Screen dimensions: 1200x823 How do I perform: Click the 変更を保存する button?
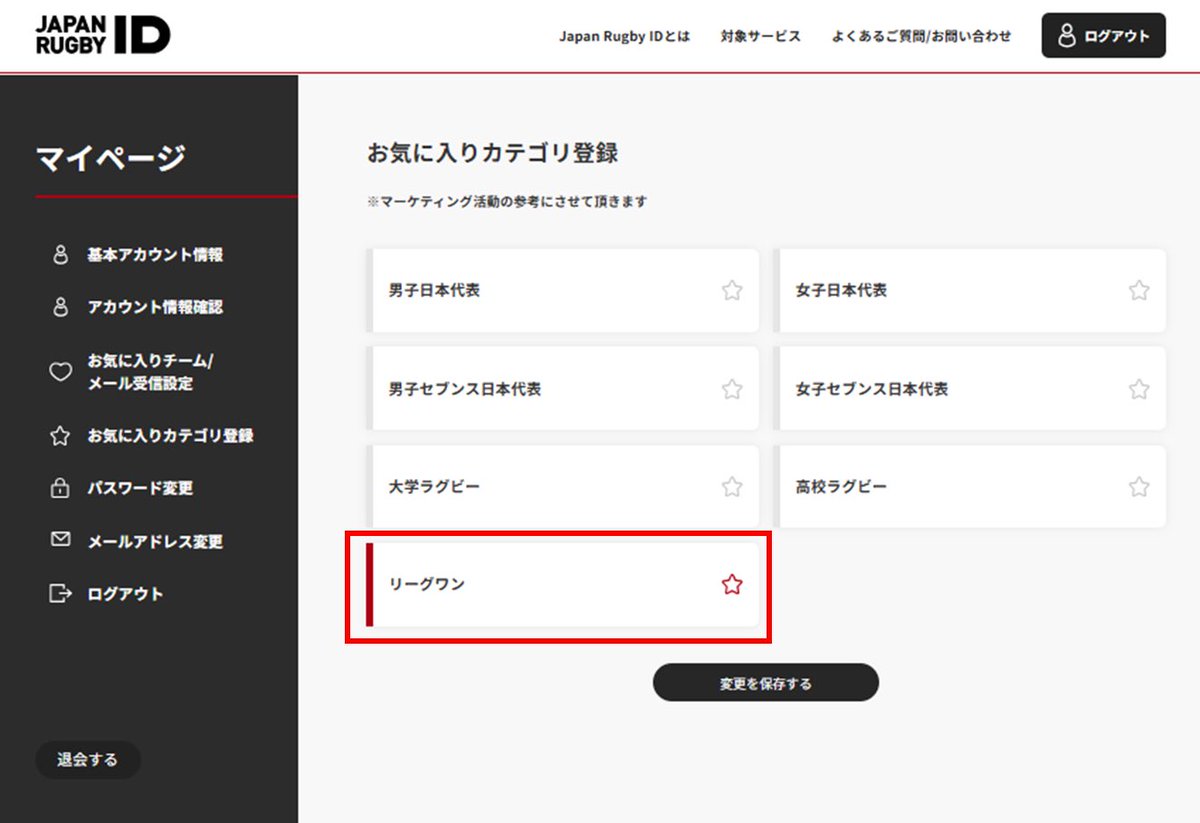click(766, 683)
